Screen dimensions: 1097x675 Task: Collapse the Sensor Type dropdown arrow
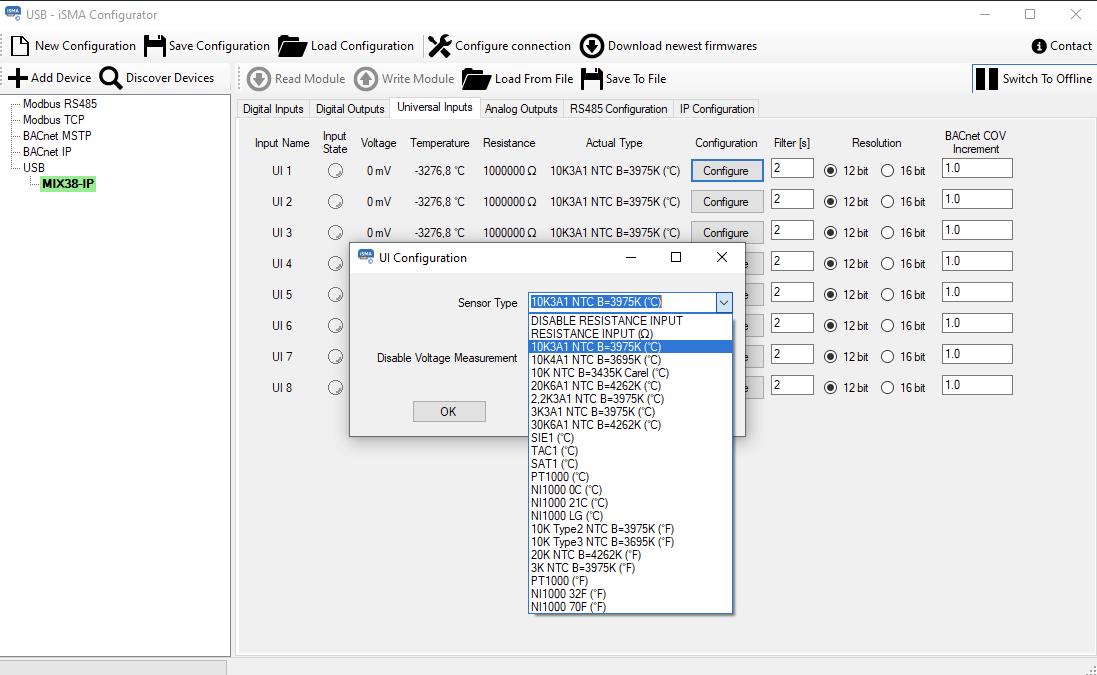724,302
